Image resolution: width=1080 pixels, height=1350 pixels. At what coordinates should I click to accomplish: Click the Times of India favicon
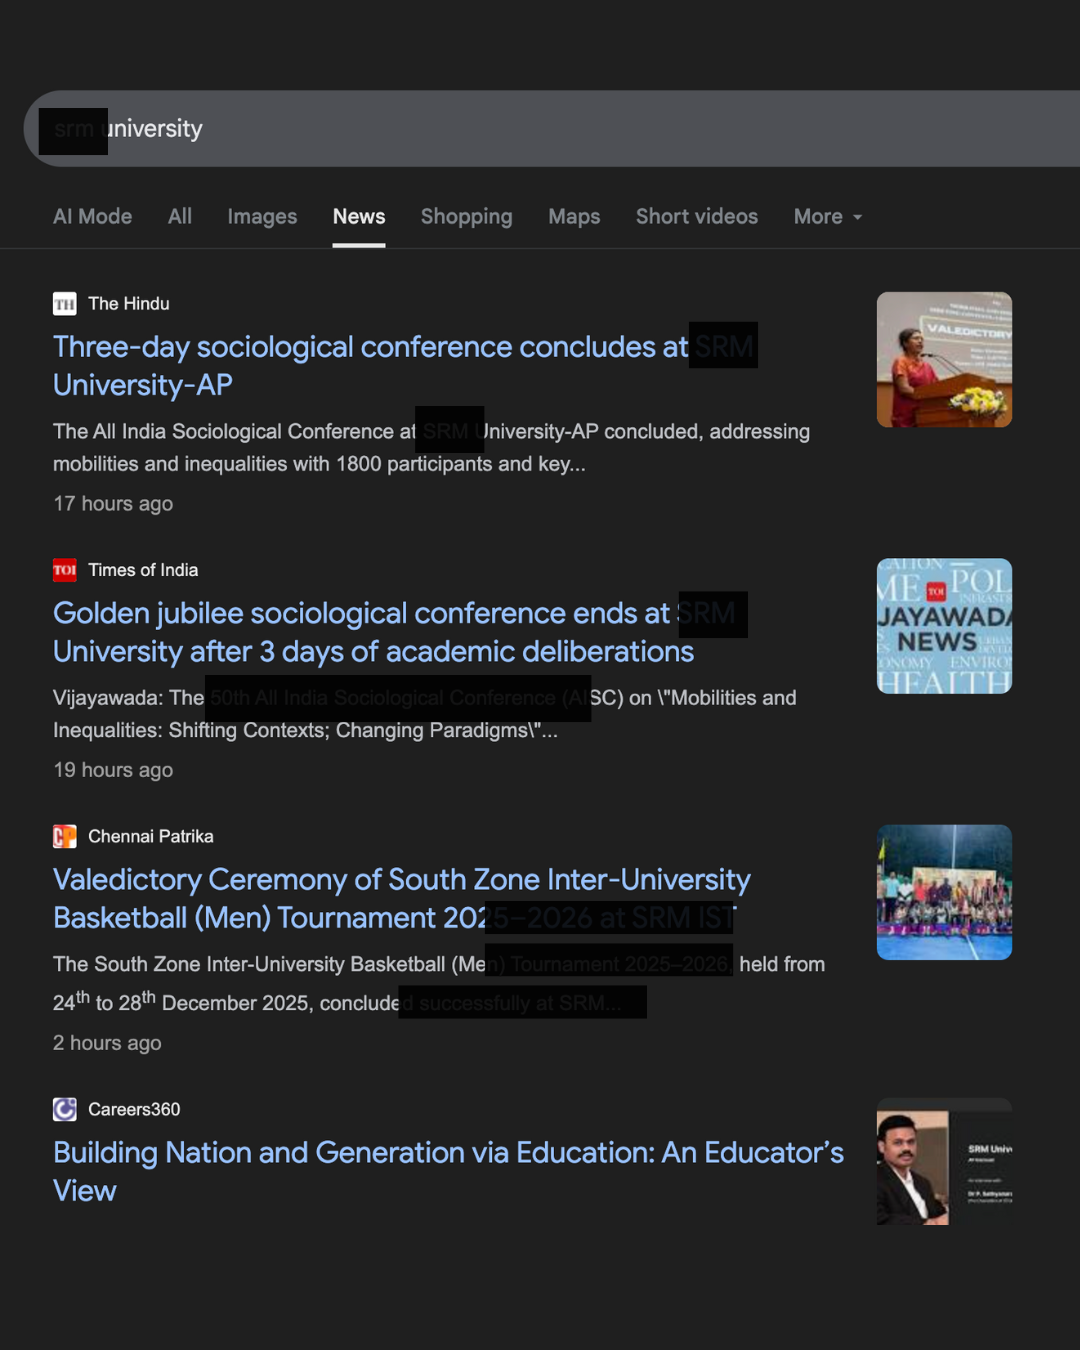point(65,570)
